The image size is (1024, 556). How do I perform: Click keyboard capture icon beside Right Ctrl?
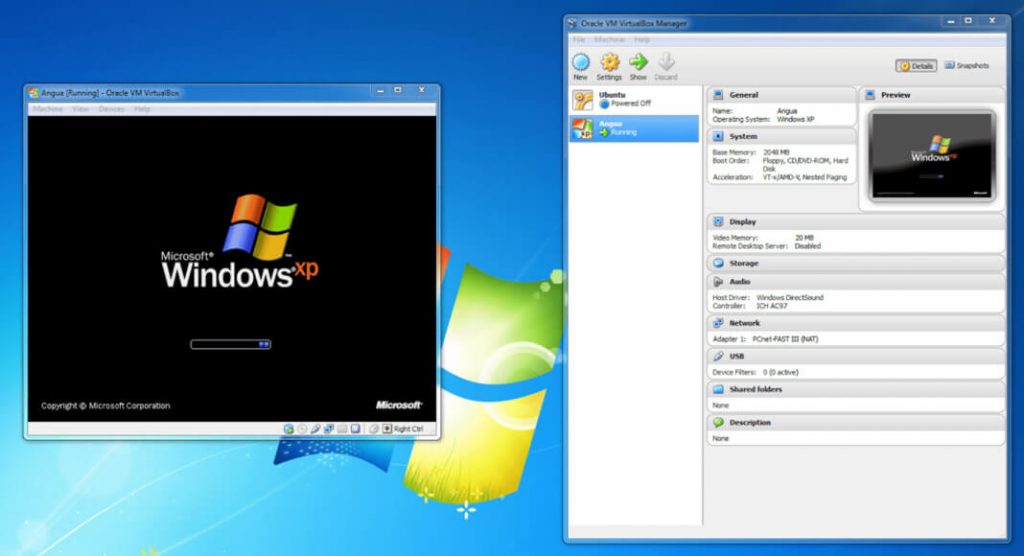coord(387,429)
